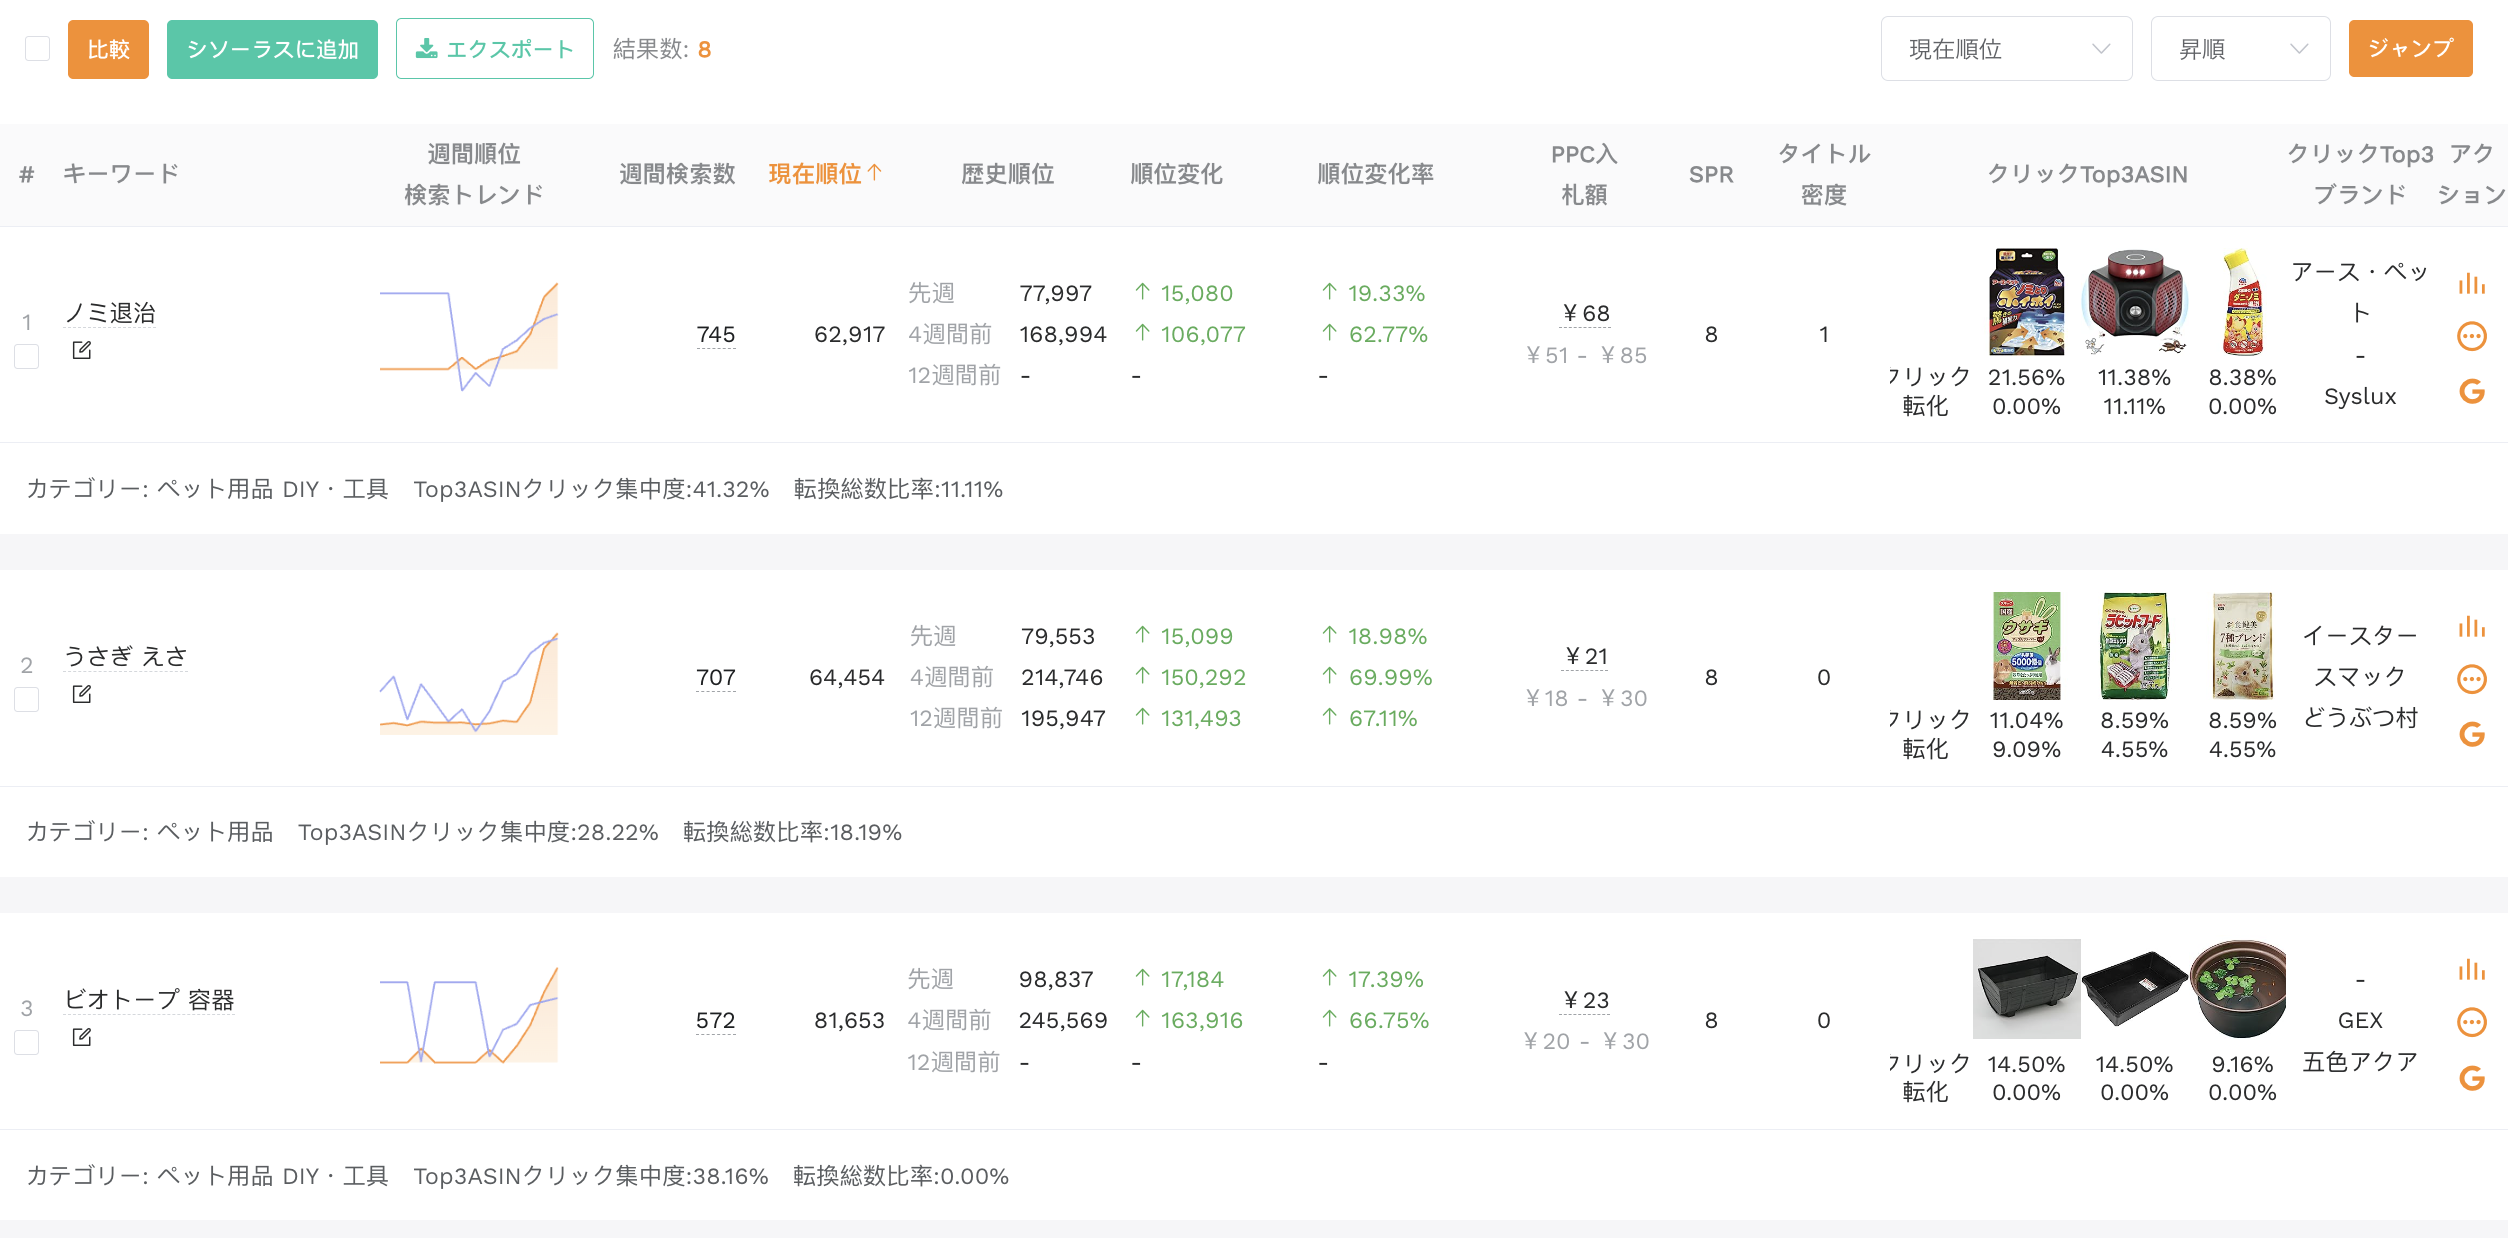The image size is (2508, 1238).
Task: Click the red insect trap thumbnail with 11.38%
Action: tap(2134, 302)
